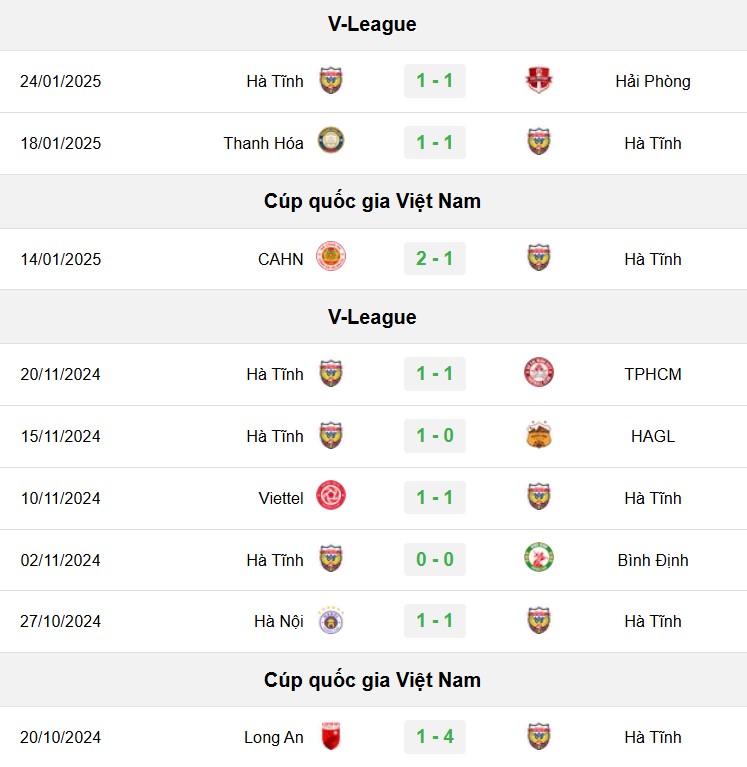Click the HAGL team logo
The image size is (747, 767).
539,435
